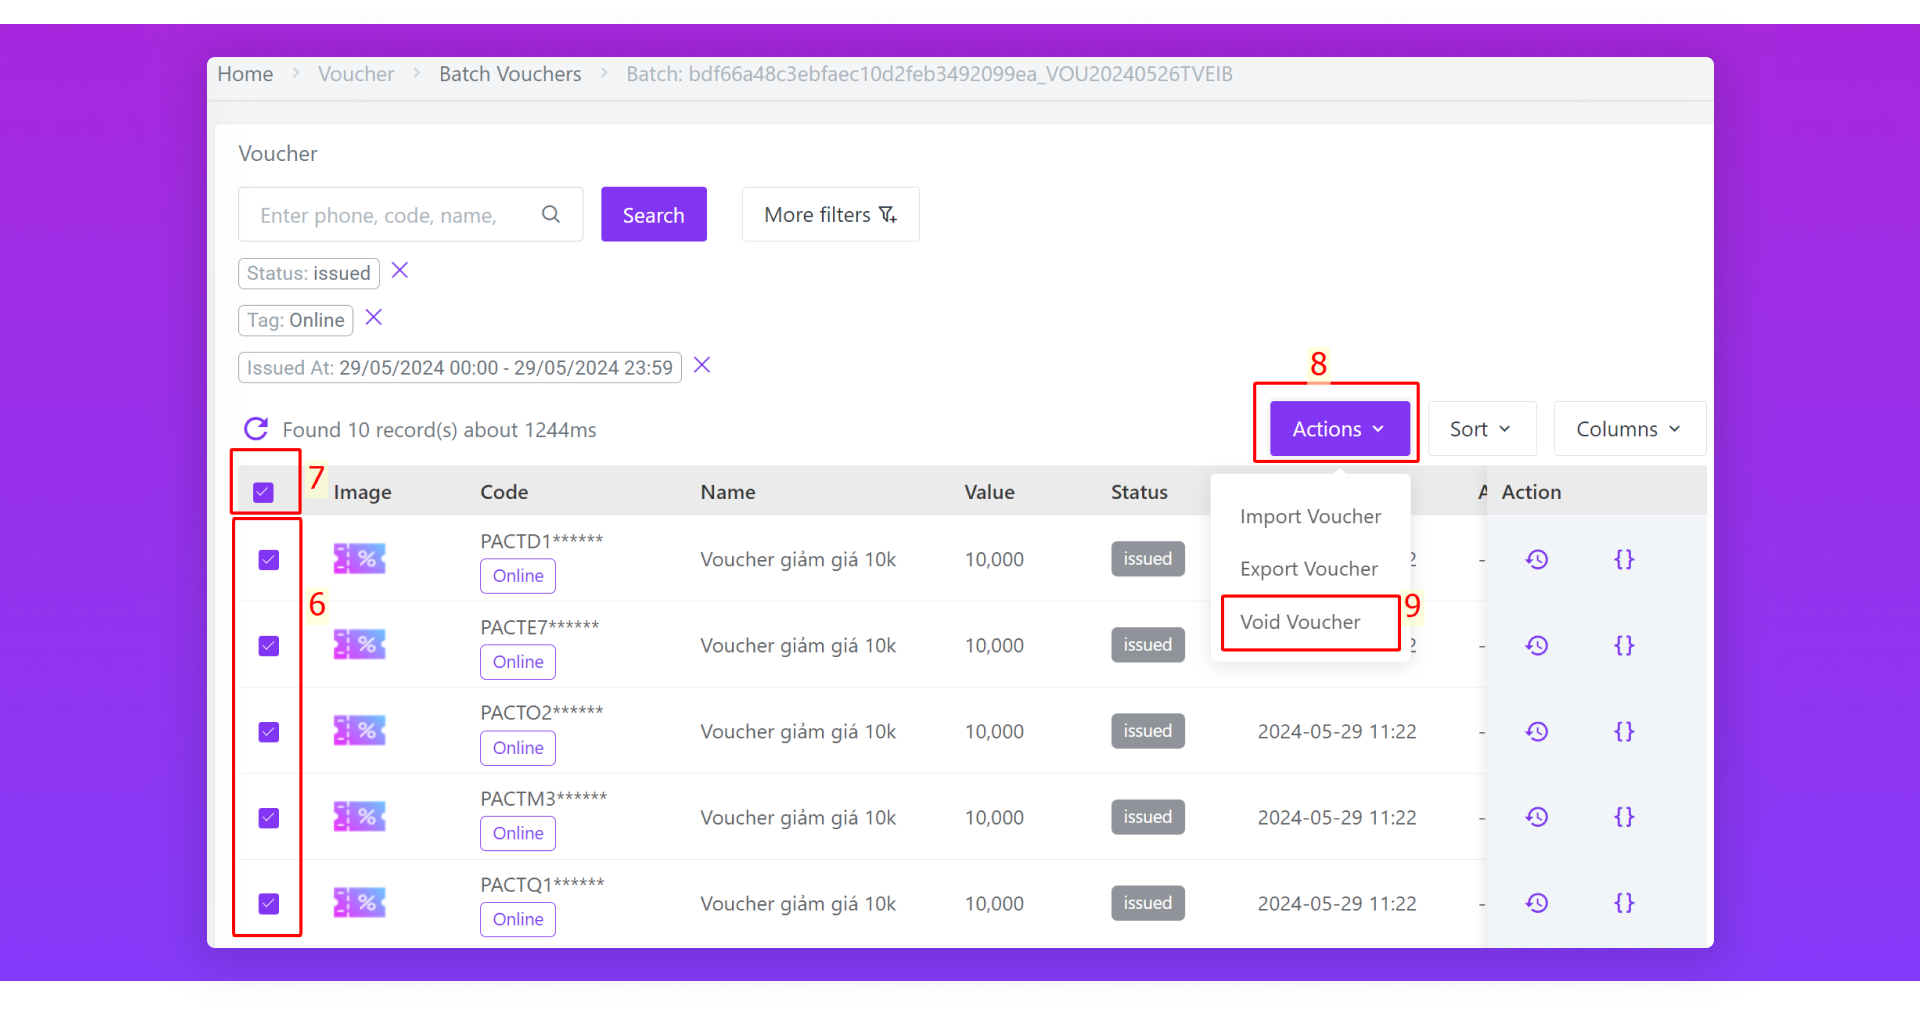Choose Export Voucher from Actions menu
Image resolution: width=1920 pixels, height=1015 pixels.
coord(1309,569)
